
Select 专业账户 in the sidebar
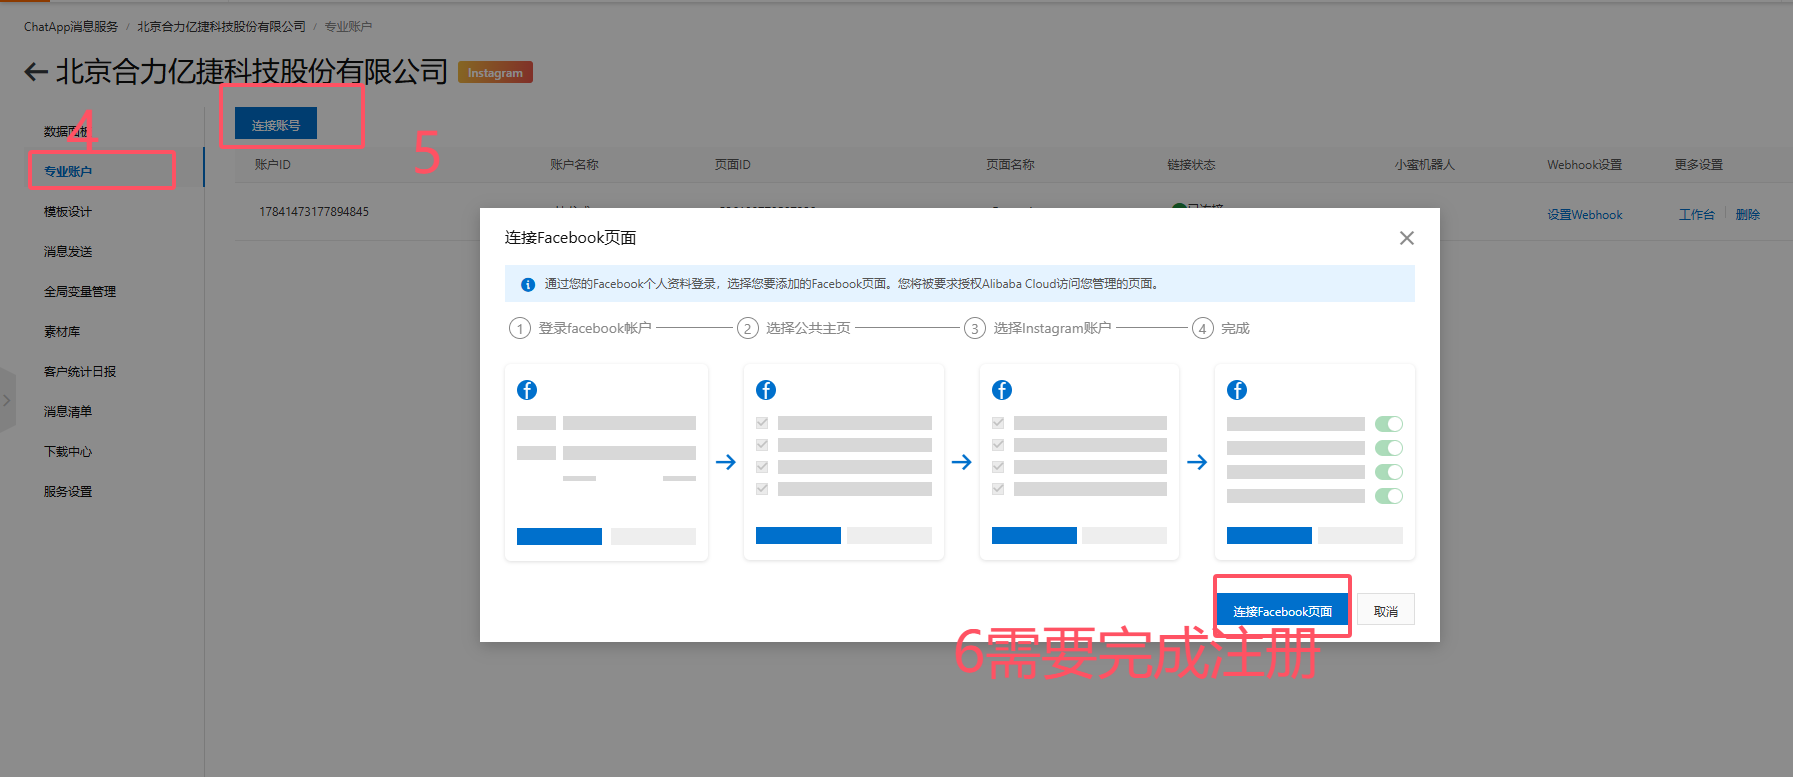point(68,171)
